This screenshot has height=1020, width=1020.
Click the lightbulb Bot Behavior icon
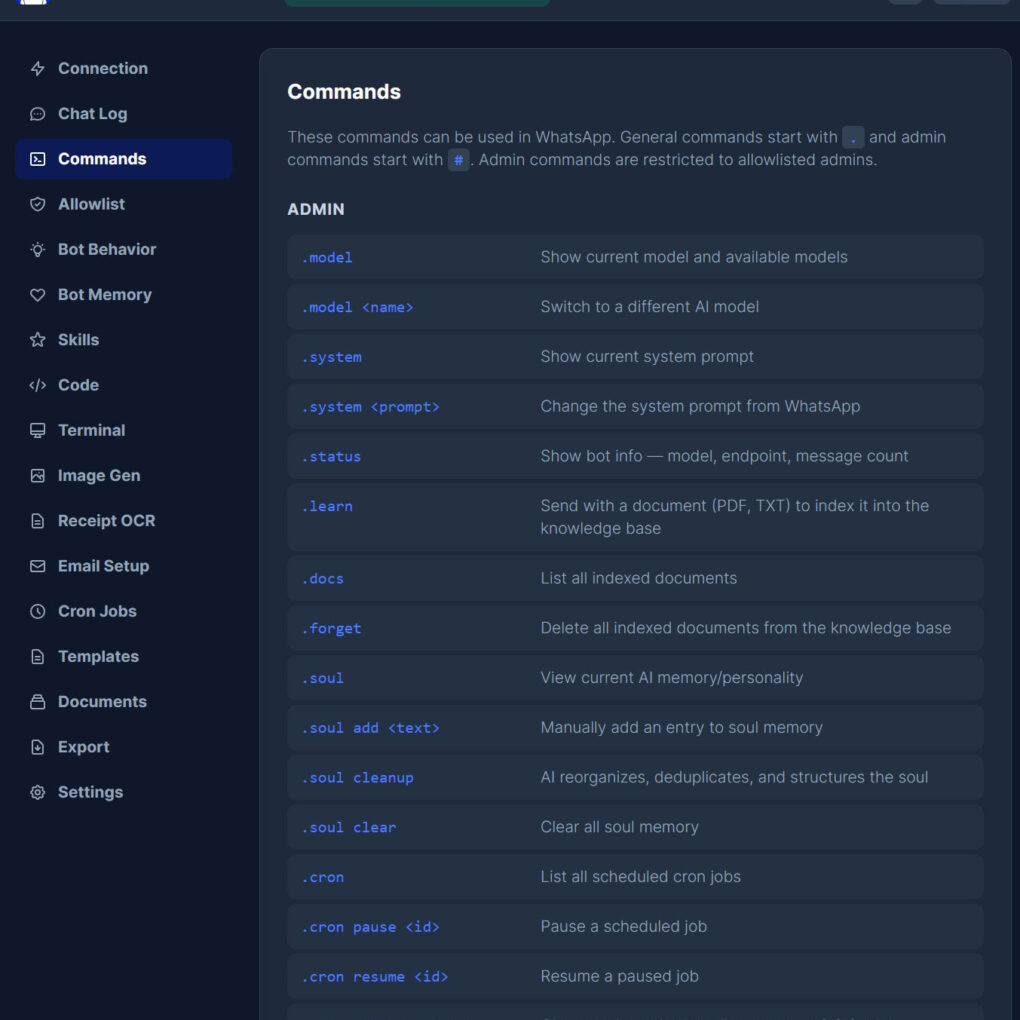[38, 250]
